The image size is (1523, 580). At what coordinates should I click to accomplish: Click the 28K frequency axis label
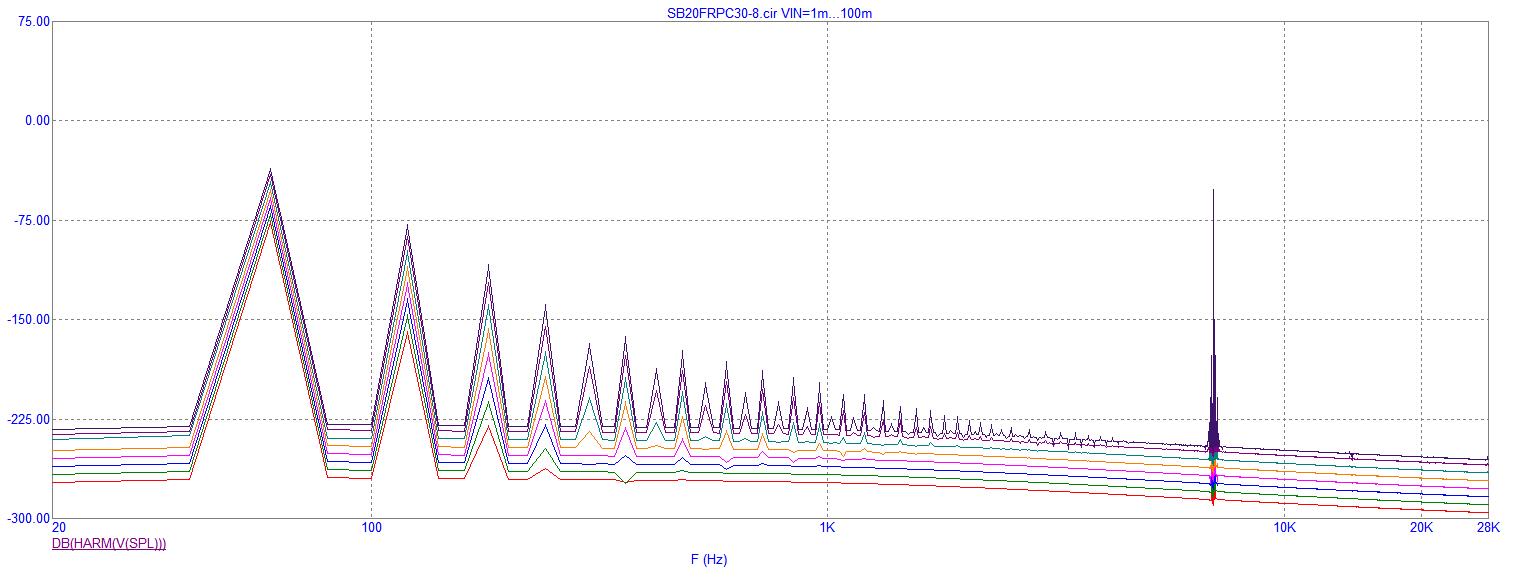click(1489, 528)
